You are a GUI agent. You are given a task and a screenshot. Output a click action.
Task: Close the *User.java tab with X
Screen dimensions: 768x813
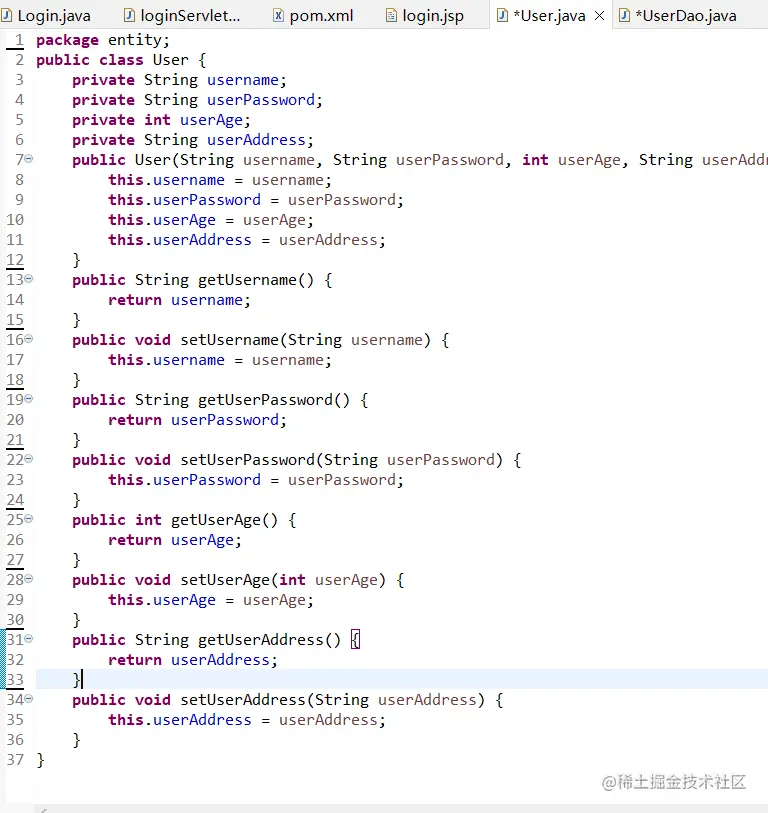[x=599, y=16]
